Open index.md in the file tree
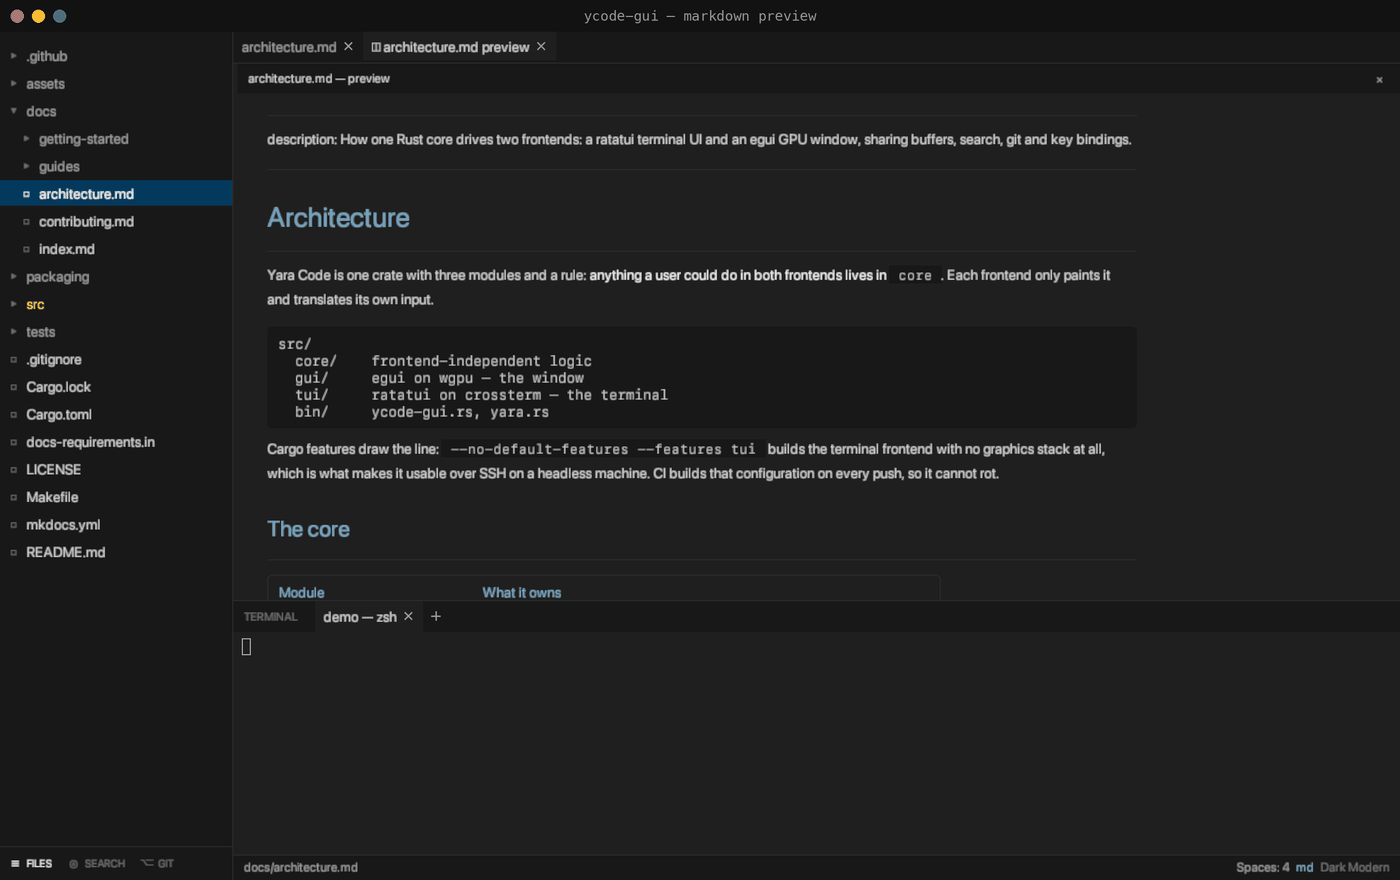Viewport: 1400px width, 880px height. click(x=116, y=249)
